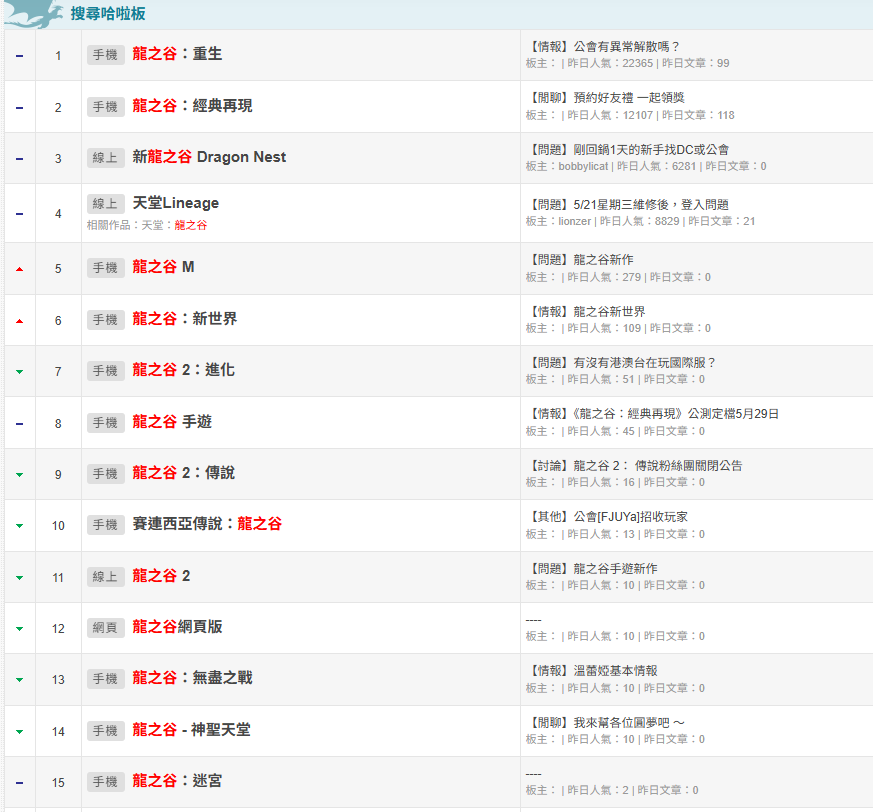Read the post 【情報】龍之谷新世界

point(586,311)
